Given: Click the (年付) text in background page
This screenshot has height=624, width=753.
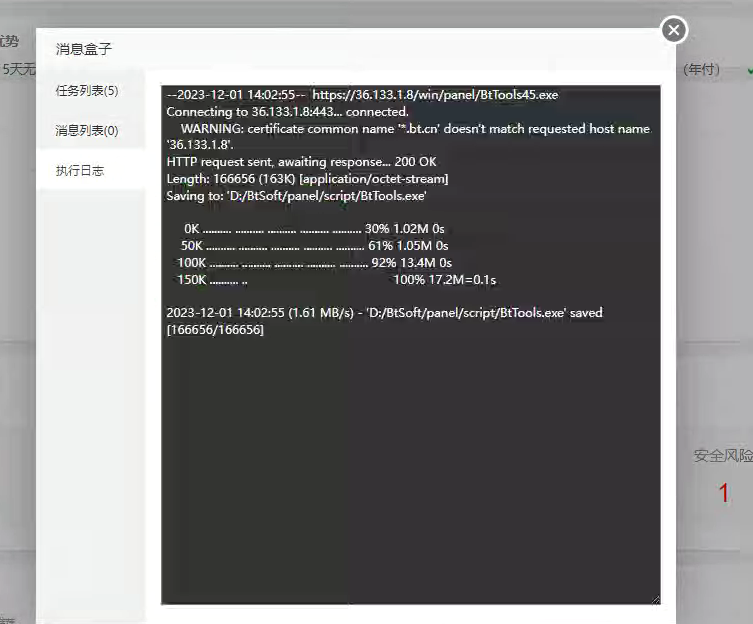Looking at the screenshot, I should [702, 70].
